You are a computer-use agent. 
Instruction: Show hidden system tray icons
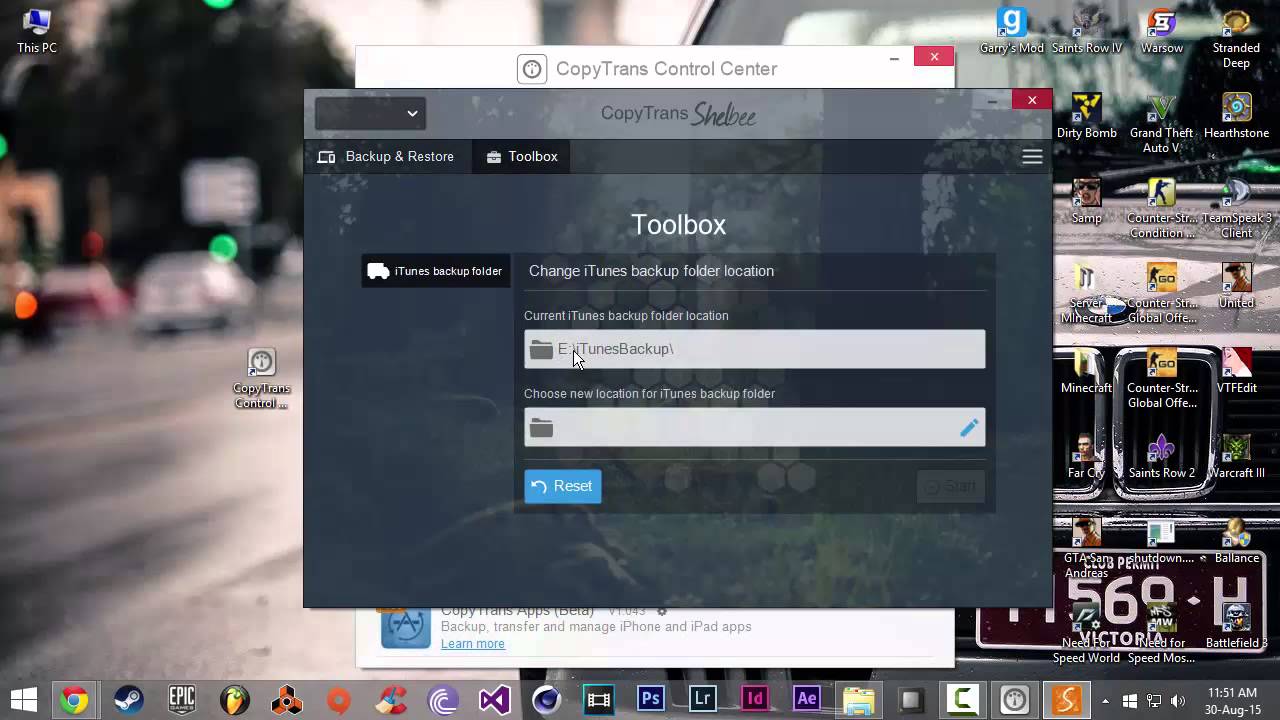click(x=1105, y=701)
